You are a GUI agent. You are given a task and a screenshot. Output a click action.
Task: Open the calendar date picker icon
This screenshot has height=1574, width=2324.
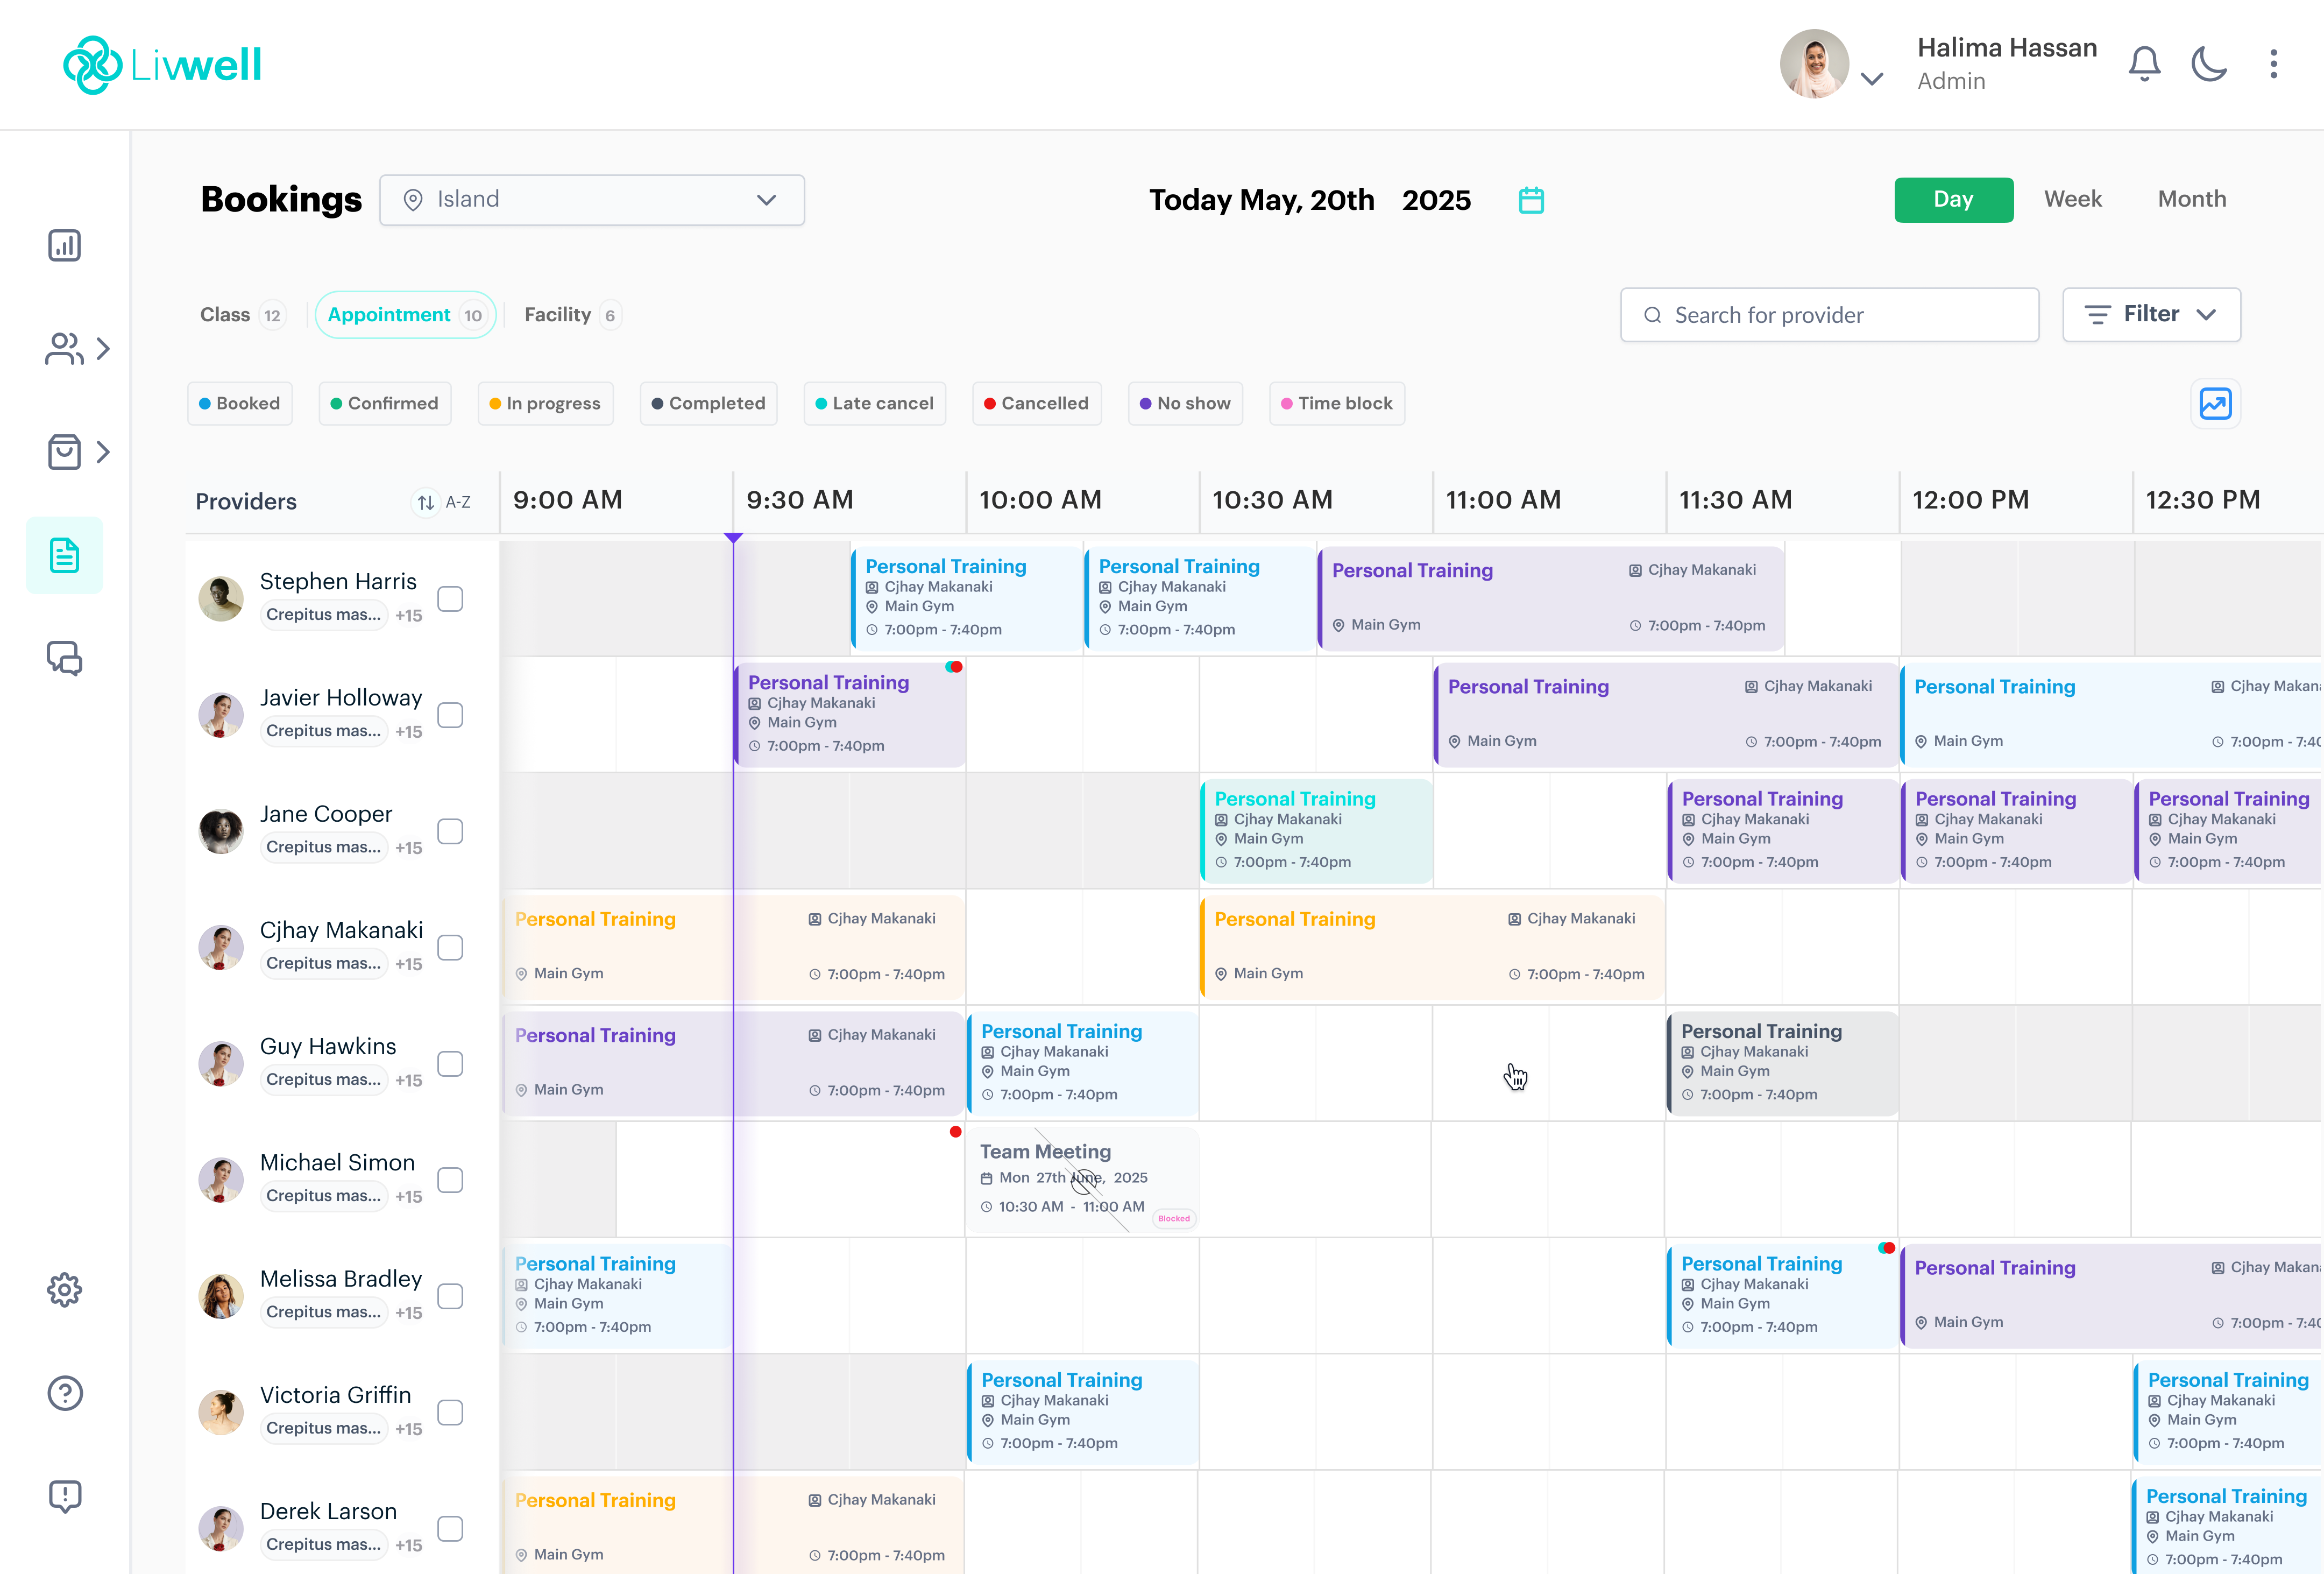point(1530,200)
